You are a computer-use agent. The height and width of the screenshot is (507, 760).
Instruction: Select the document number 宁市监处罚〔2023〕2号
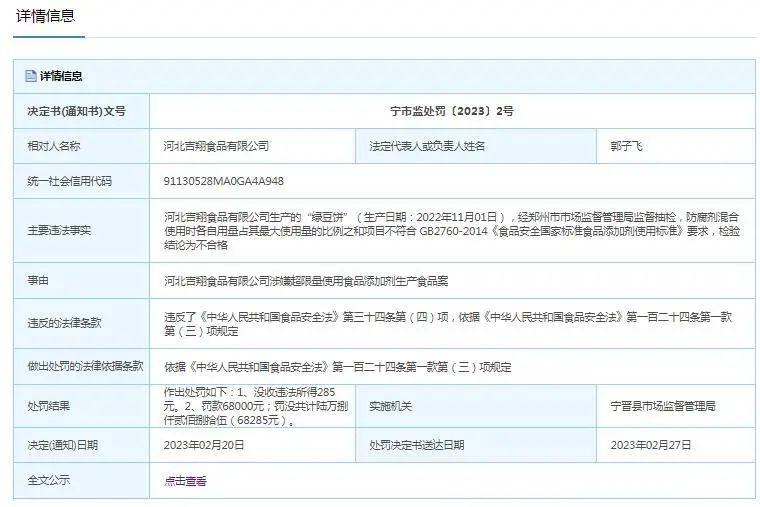[452, 111]
